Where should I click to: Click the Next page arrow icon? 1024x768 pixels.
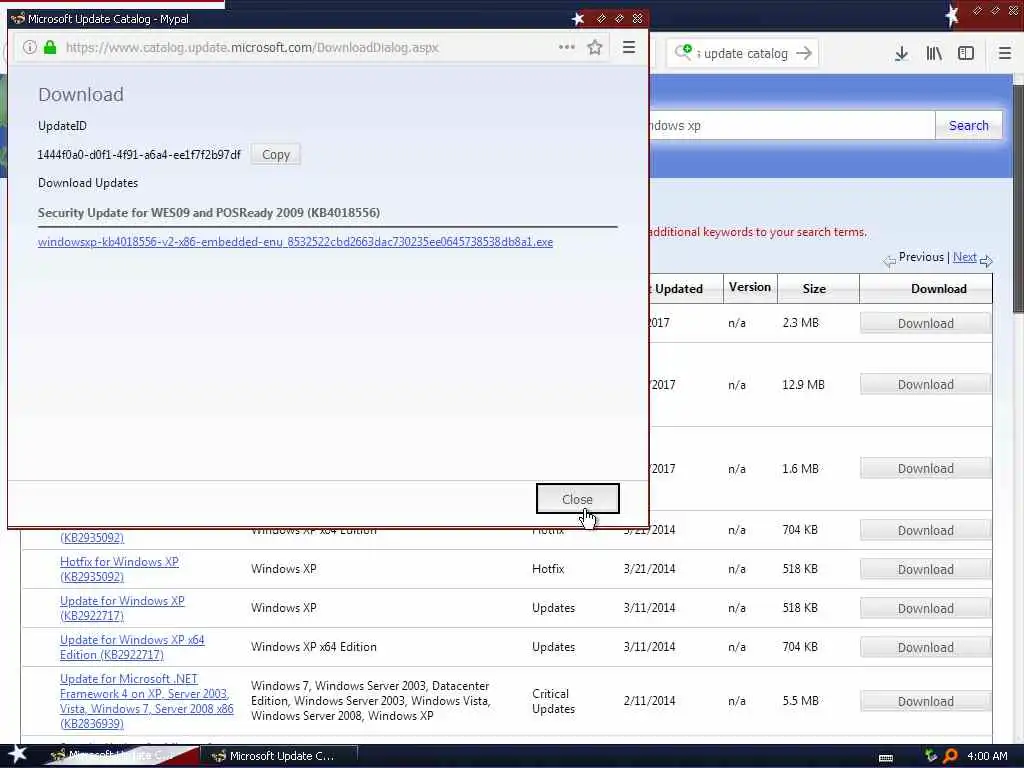pyautogui.click(x=986, y=261)
